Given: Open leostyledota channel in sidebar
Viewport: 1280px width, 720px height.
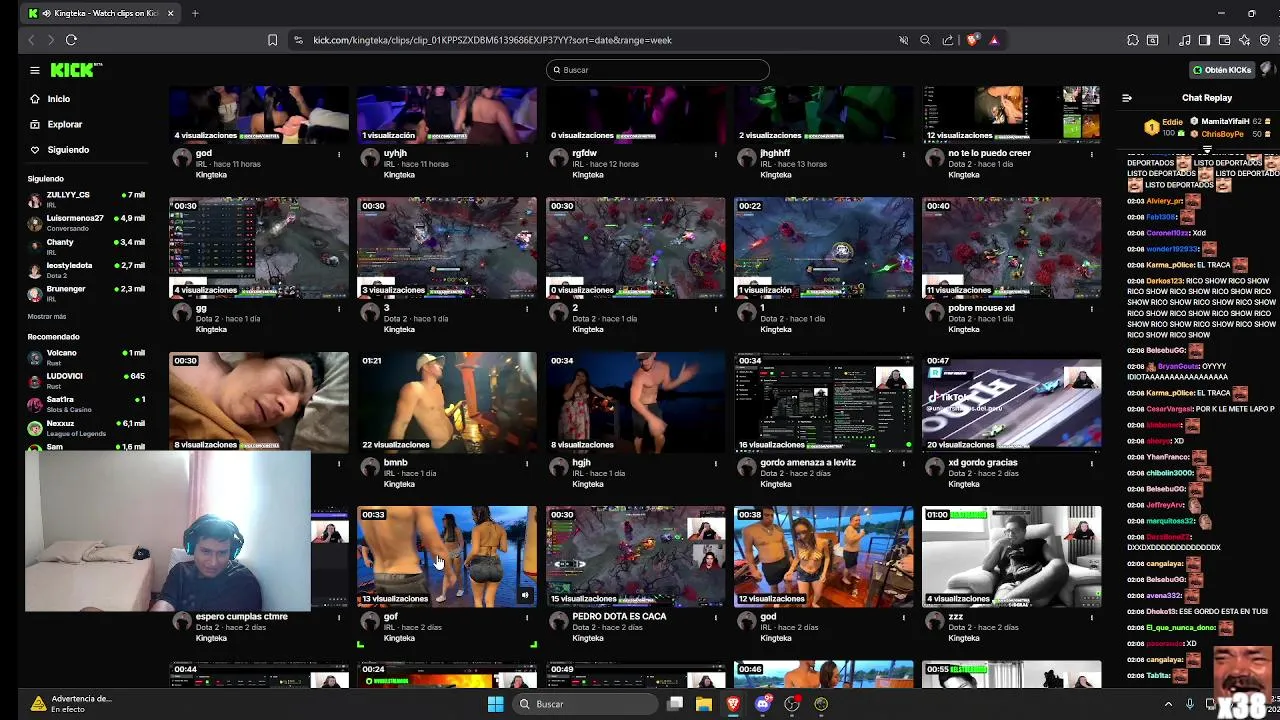Looking at the screenshot, I should [x=86, y=270].
